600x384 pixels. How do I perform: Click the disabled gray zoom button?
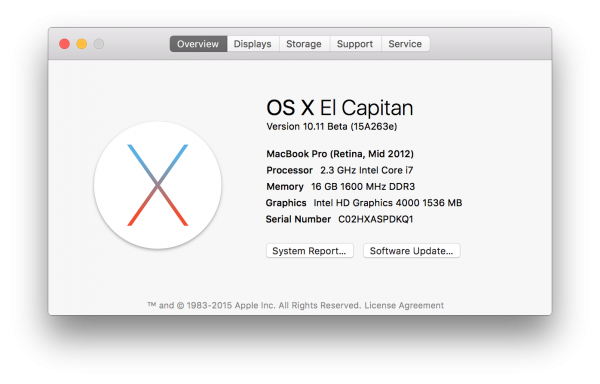click(x=99, y=44)
